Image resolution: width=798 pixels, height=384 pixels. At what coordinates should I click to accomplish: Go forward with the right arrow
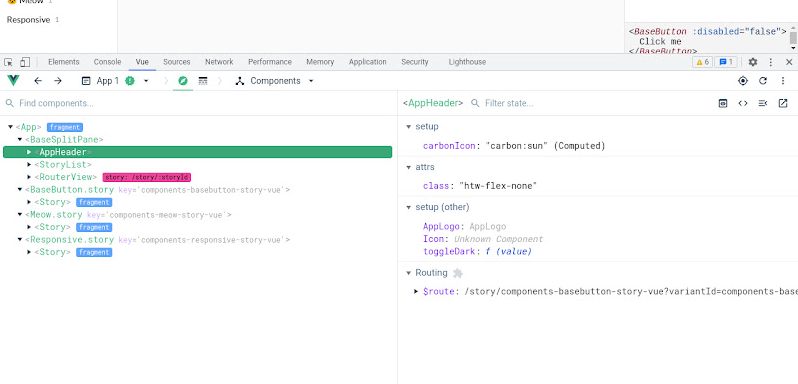58,81
